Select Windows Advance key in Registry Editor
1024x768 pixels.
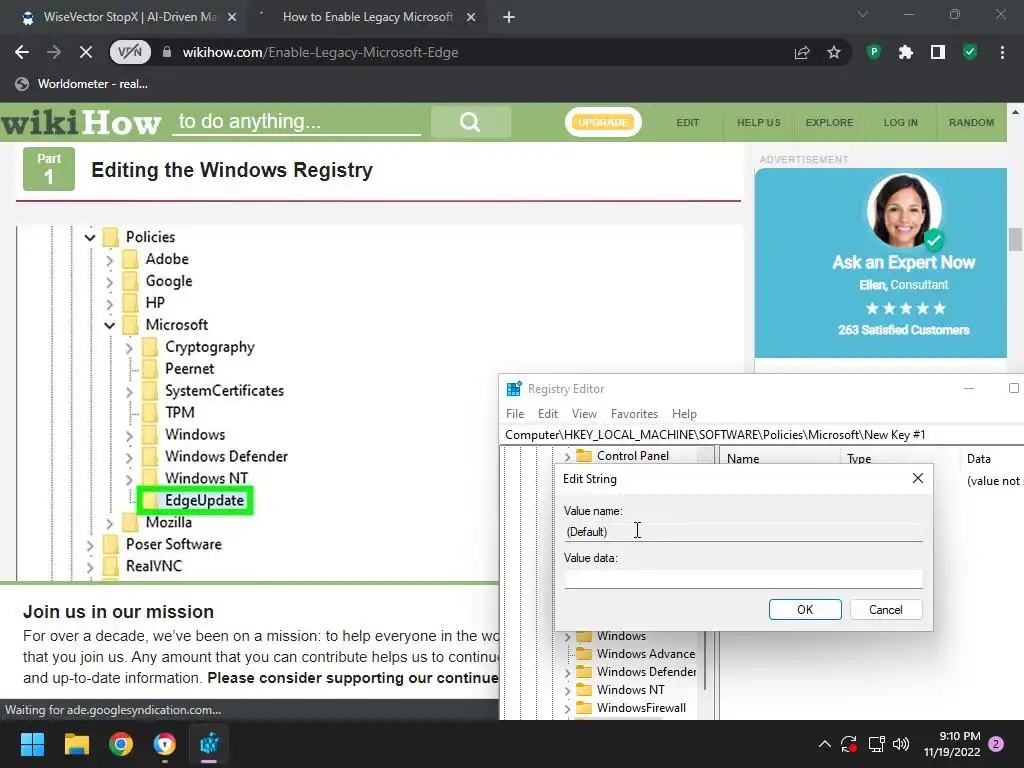[645, 654]
